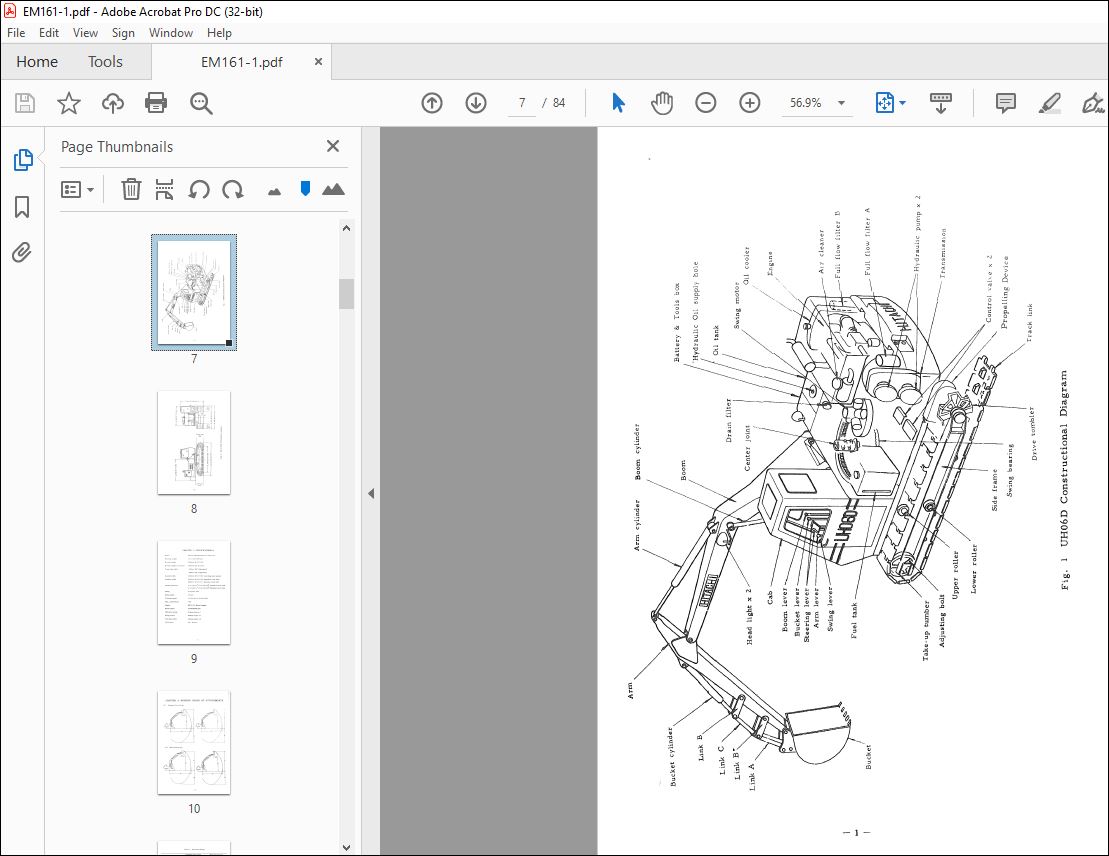This screenshot has width=1109, height=856.
Task: Select page 8 thumbnail
Action: tap(194, 443)
